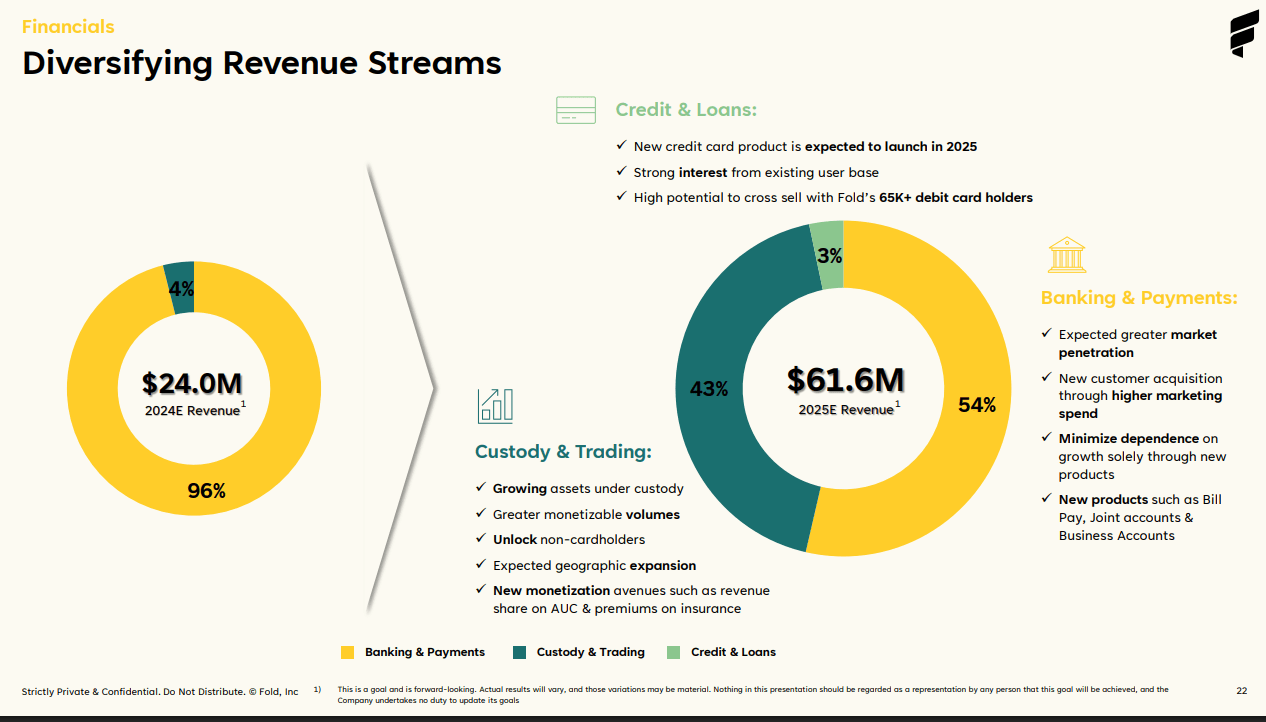1266x722 pixels.
Task: Select the yellow Banking & Payments legend swatch
Action: [x=347, y=651]
